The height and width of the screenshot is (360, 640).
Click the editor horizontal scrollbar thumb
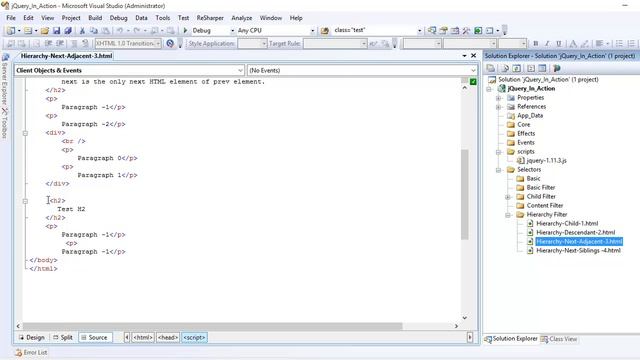212,326
